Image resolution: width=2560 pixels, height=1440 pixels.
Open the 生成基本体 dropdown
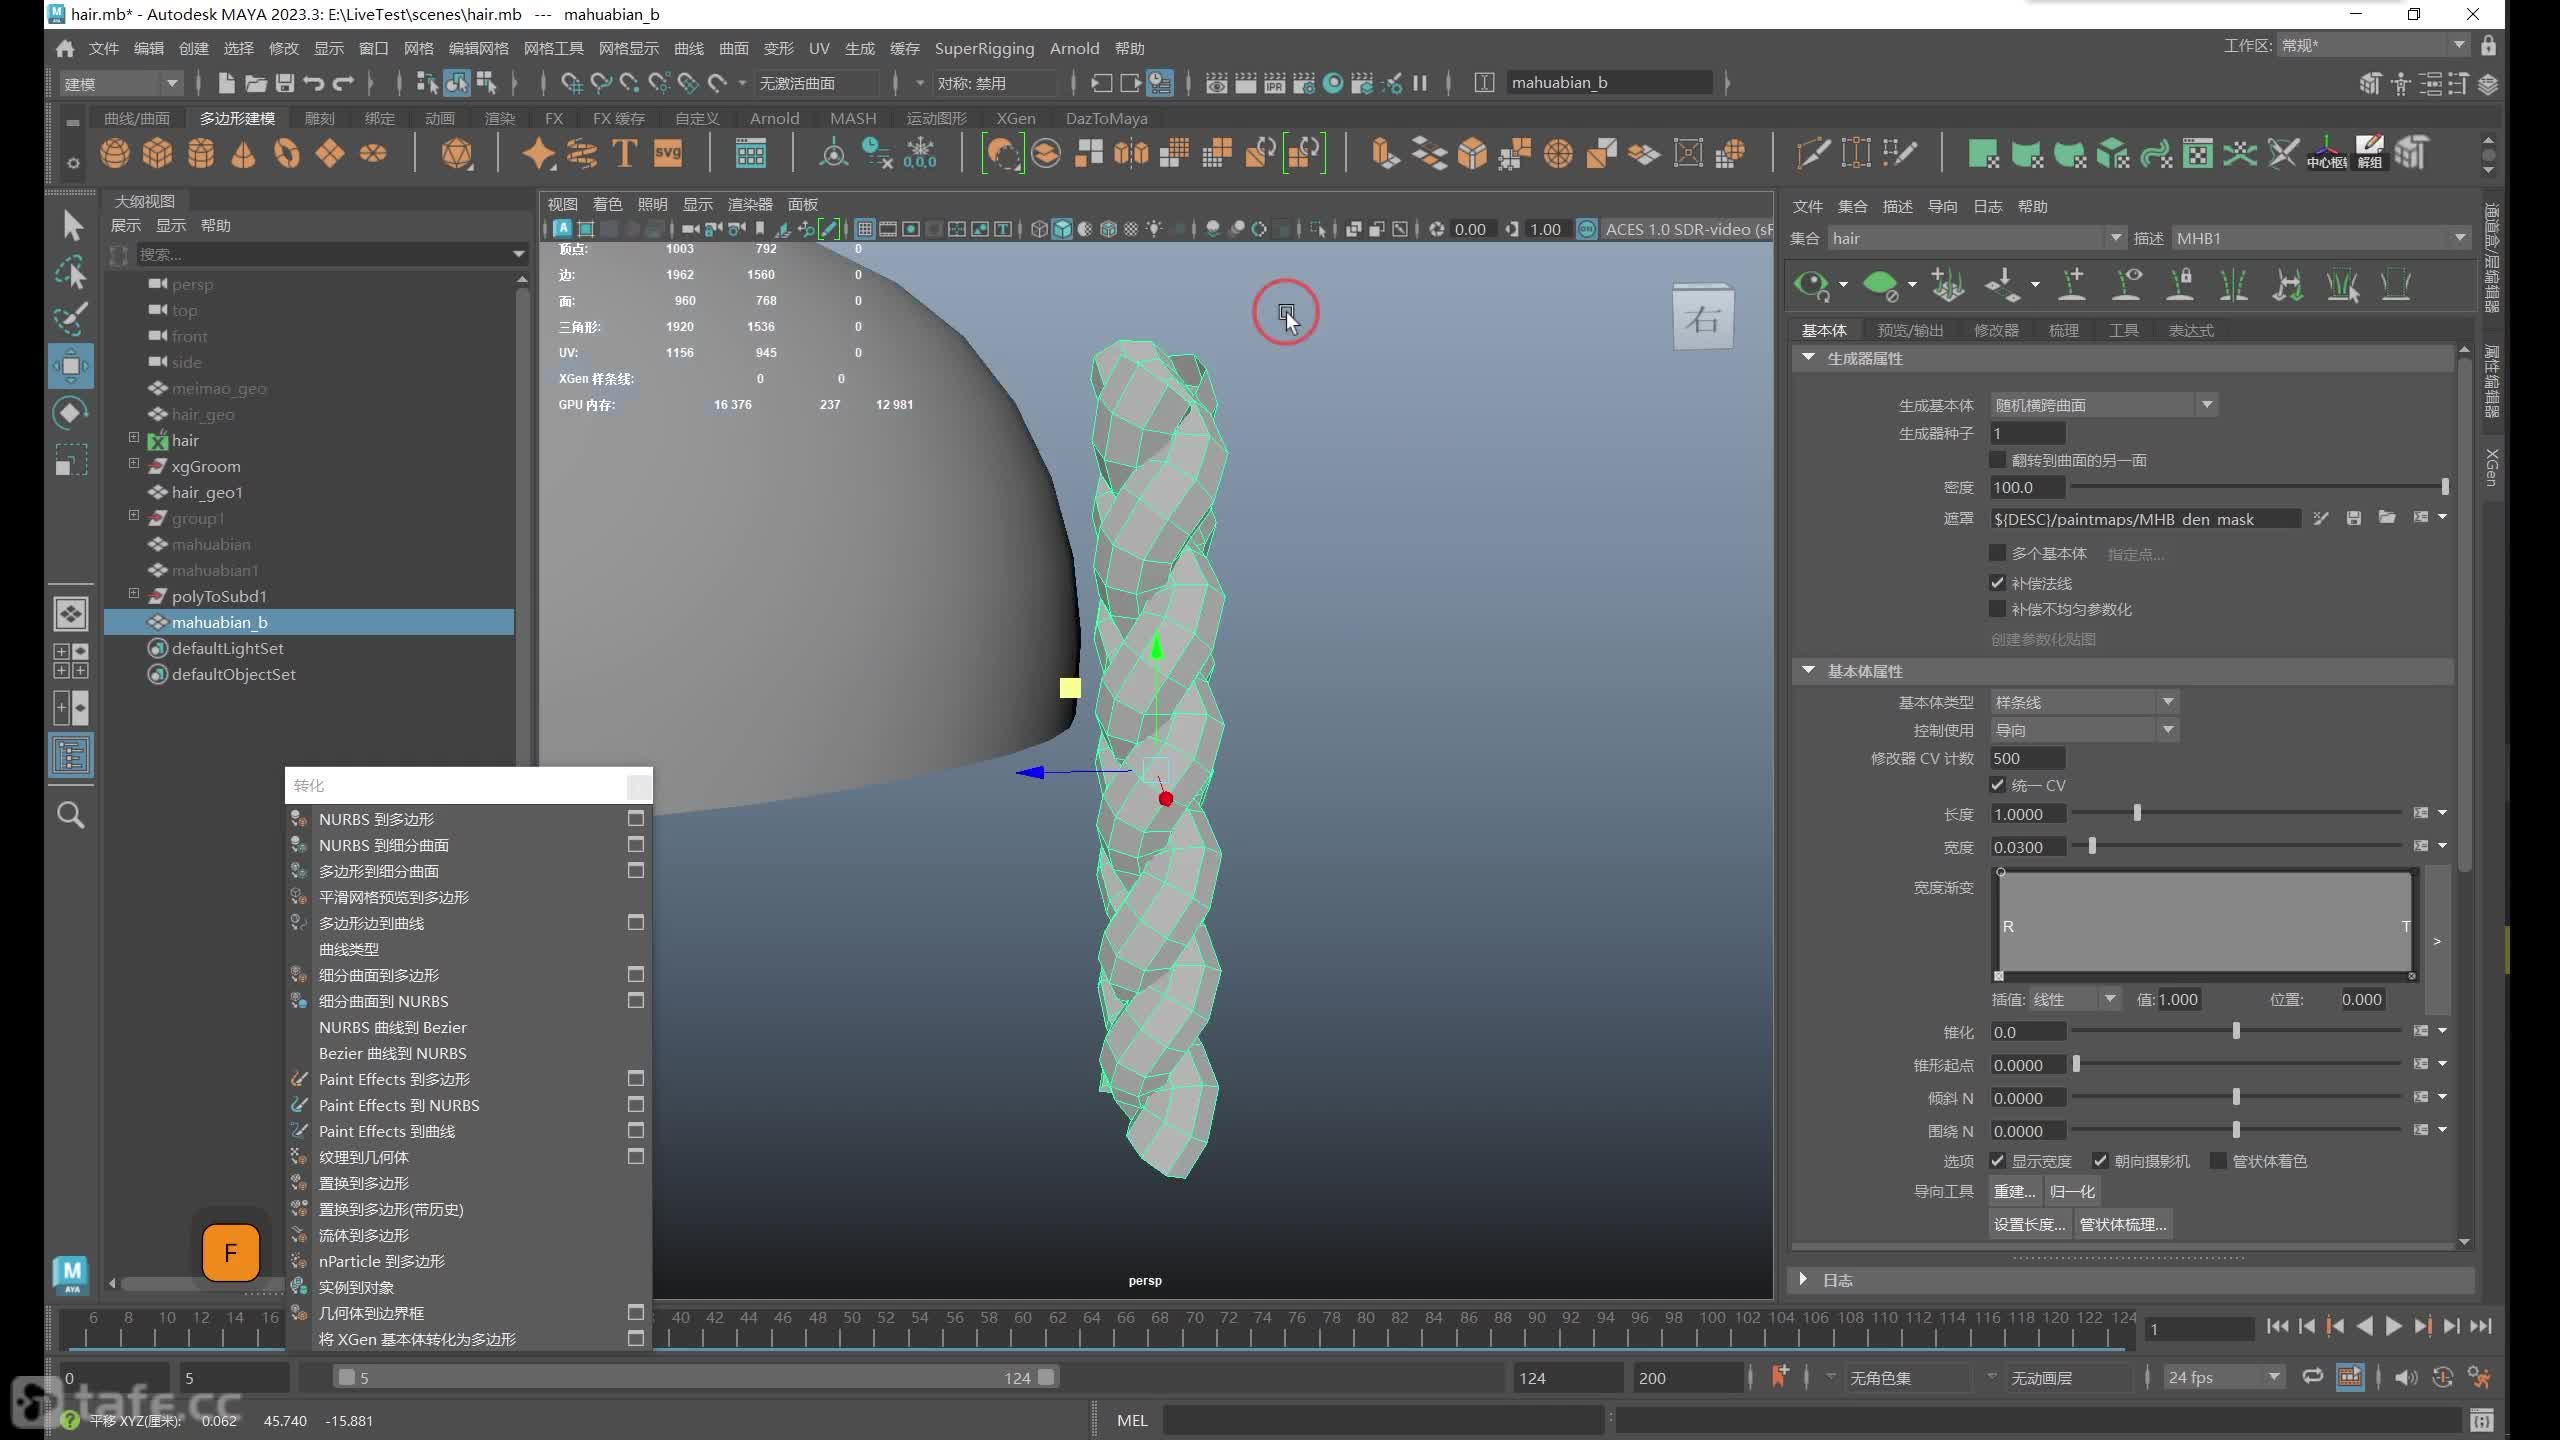tap(2103, 405)
